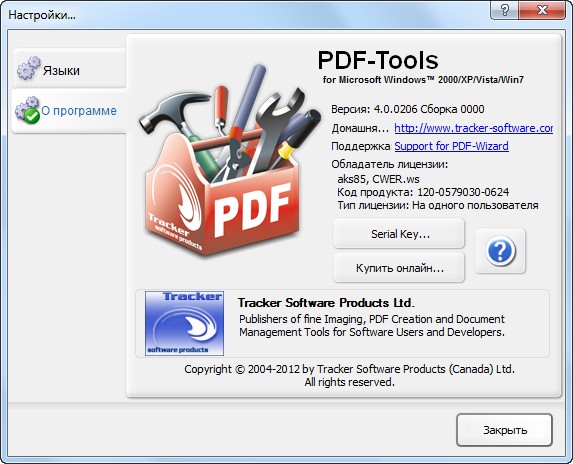Viewport: 573px width, 464px height.
Task: Click the Купить онлайн... button
Action: 399,268
